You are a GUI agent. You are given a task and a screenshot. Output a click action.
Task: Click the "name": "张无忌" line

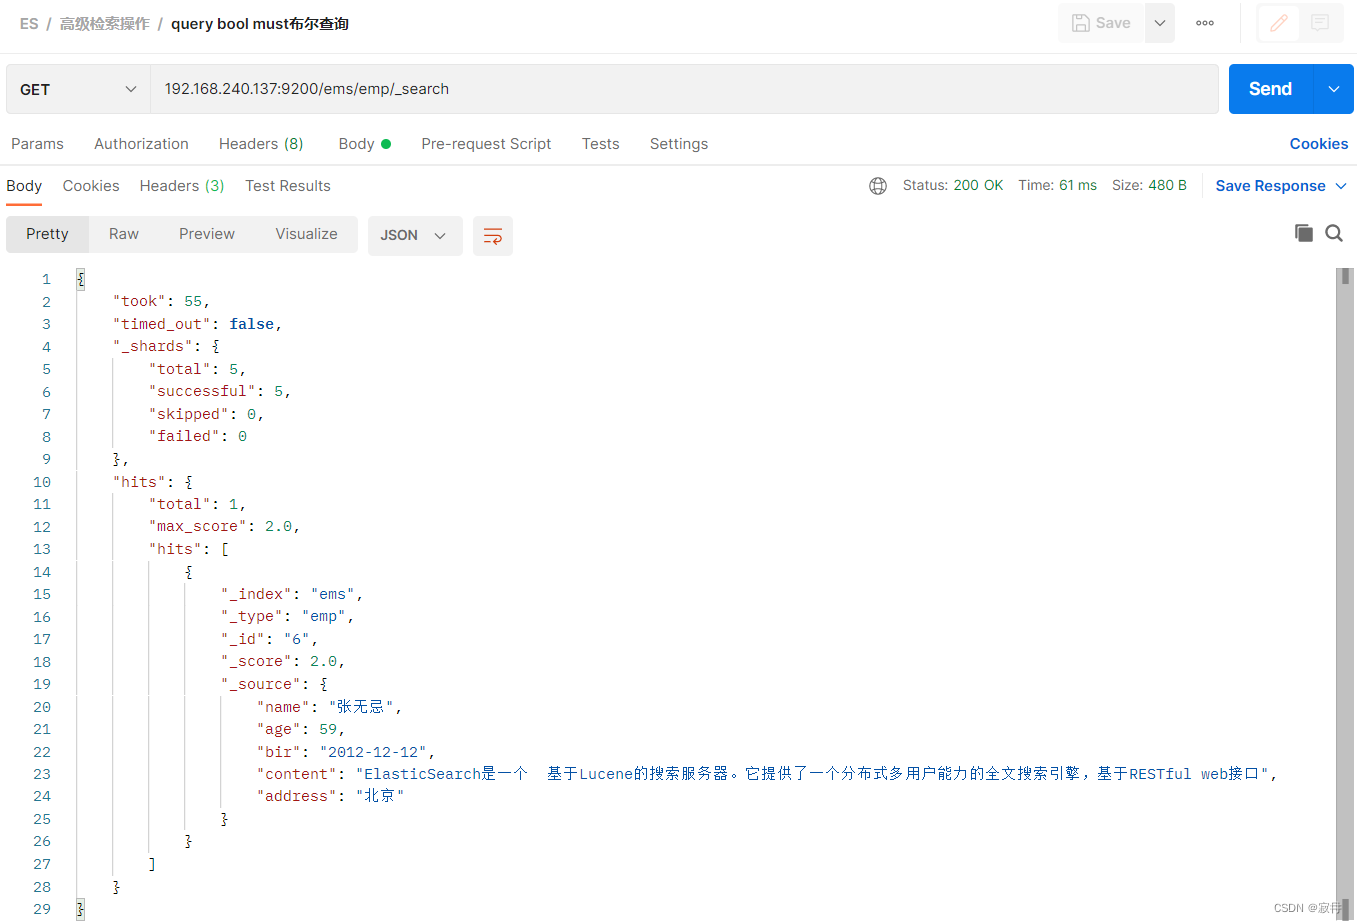[329, 707]
